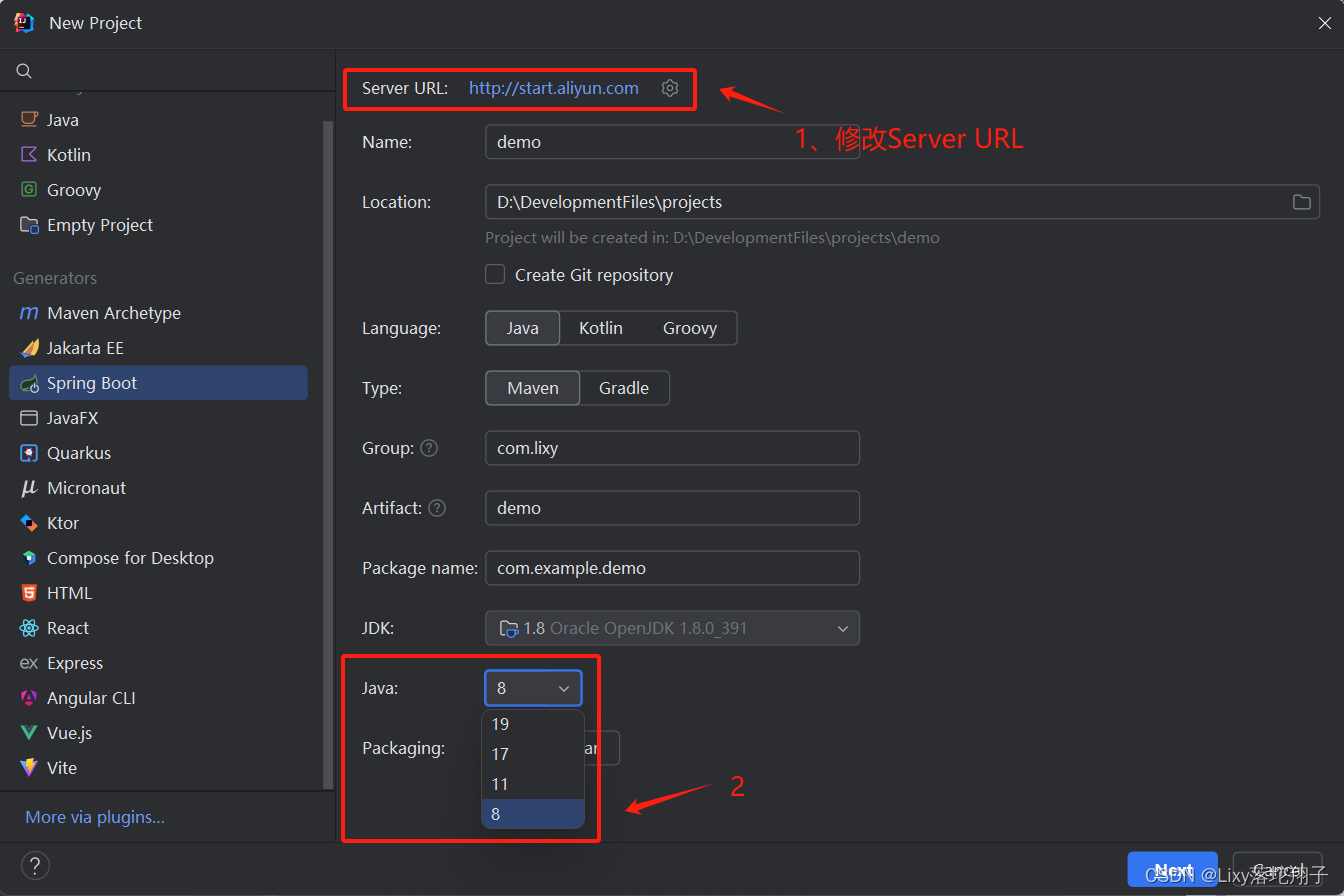Viewport: 1344px width, 896px height.
Task: Choose the Spring Boot generator icon
Action: (x=29, y=383)
